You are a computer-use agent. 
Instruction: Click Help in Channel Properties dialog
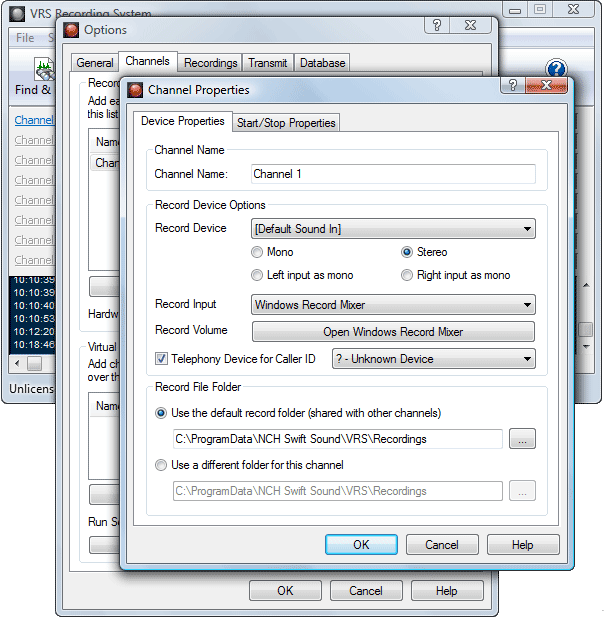(523, 545)
